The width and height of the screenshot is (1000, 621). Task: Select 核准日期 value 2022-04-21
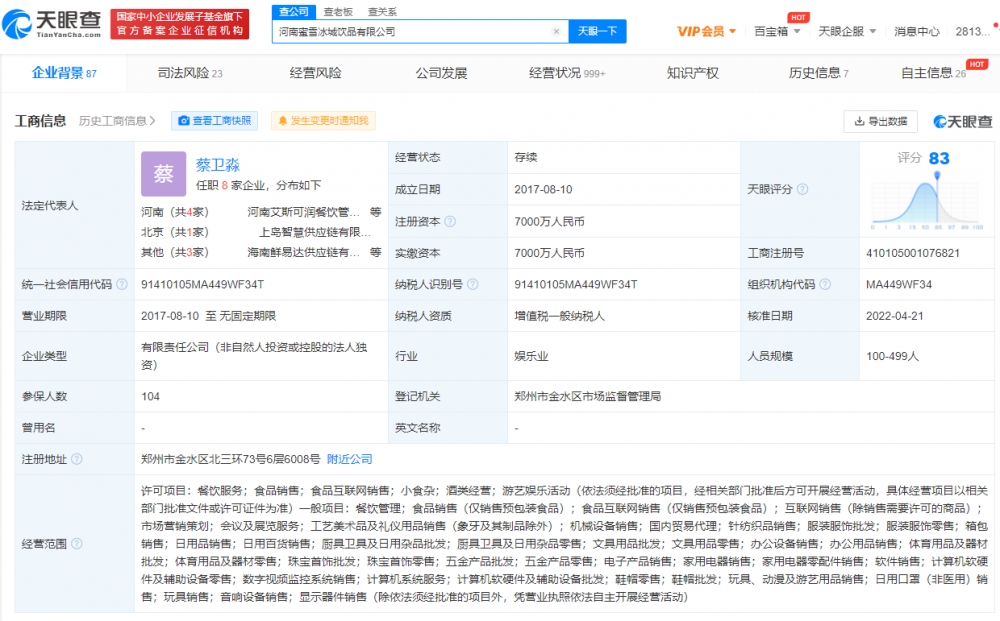pyautogui.click(x=894, y=316)
